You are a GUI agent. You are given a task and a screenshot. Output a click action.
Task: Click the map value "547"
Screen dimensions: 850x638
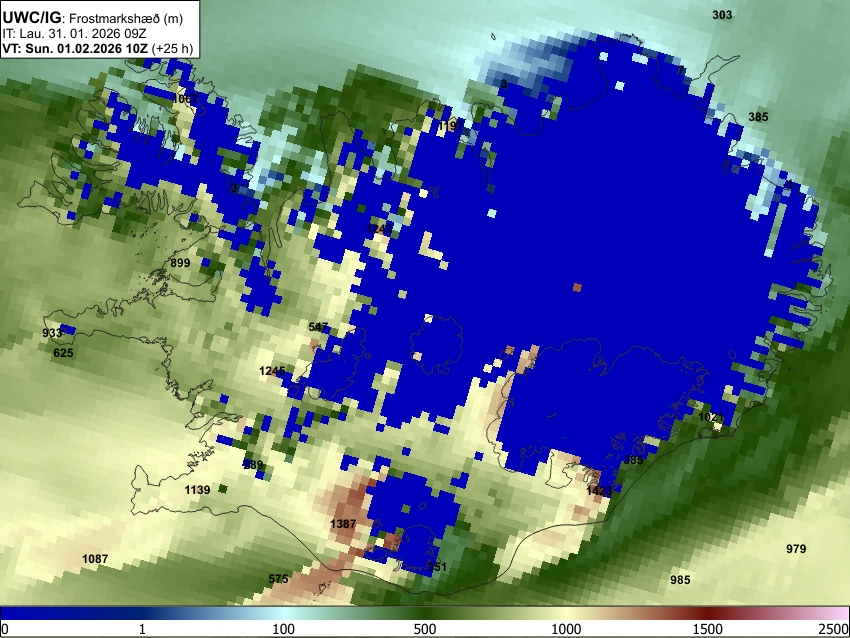318,327
